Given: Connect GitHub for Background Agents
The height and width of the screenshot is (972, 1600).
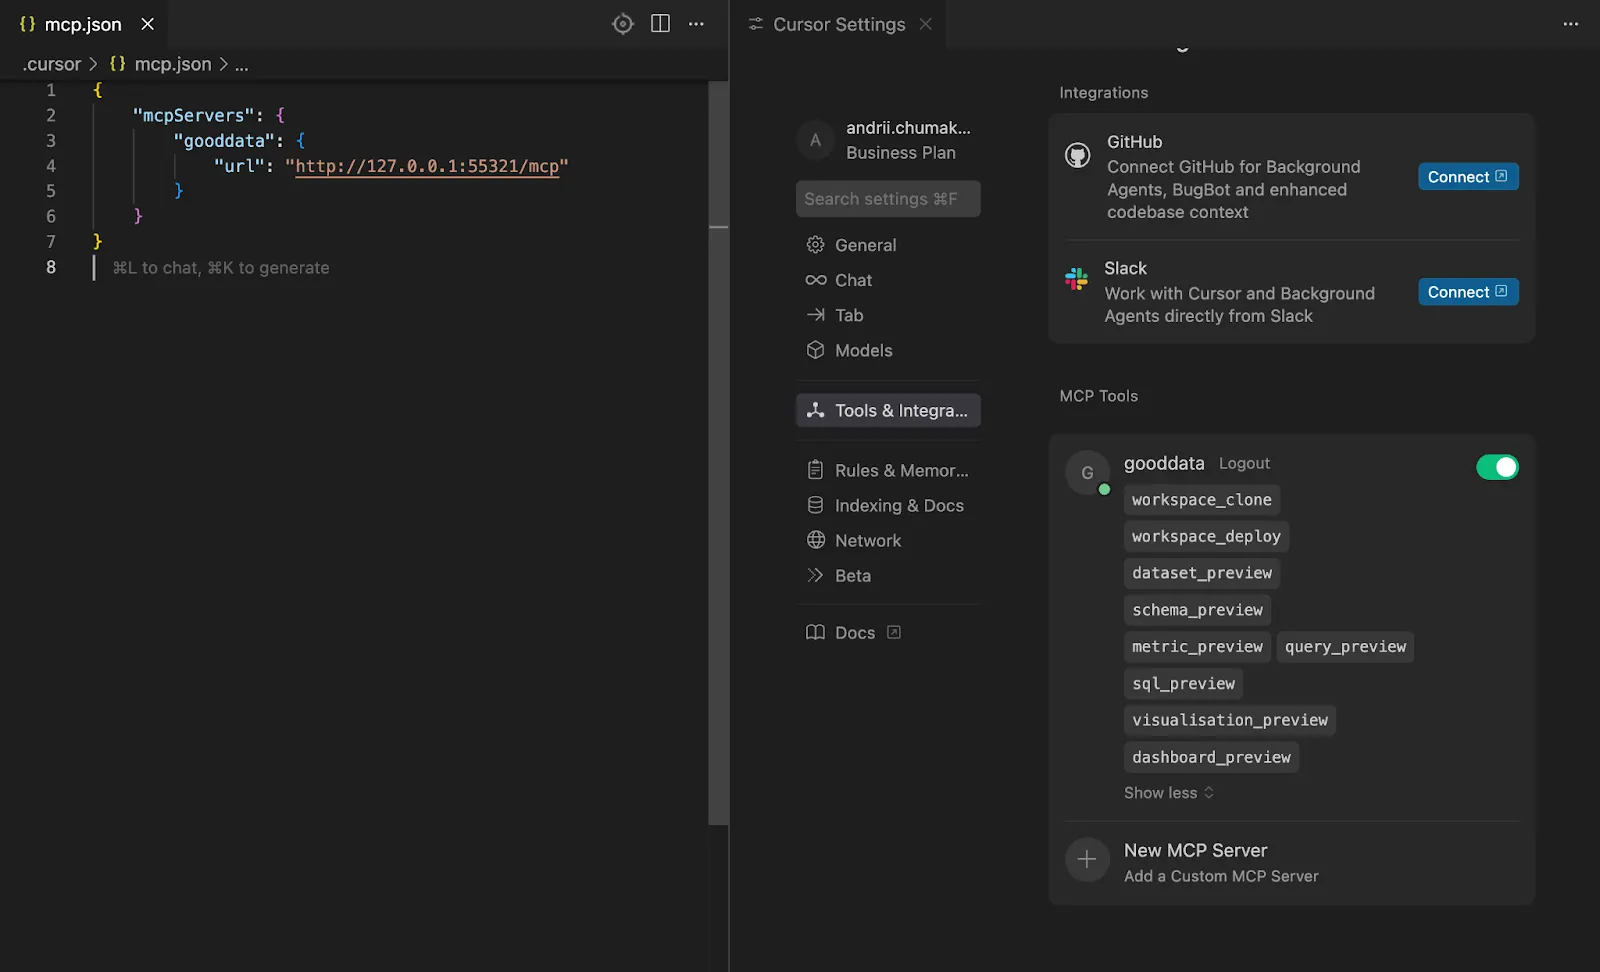Looking at the screenshot, I should (1467, 176).
